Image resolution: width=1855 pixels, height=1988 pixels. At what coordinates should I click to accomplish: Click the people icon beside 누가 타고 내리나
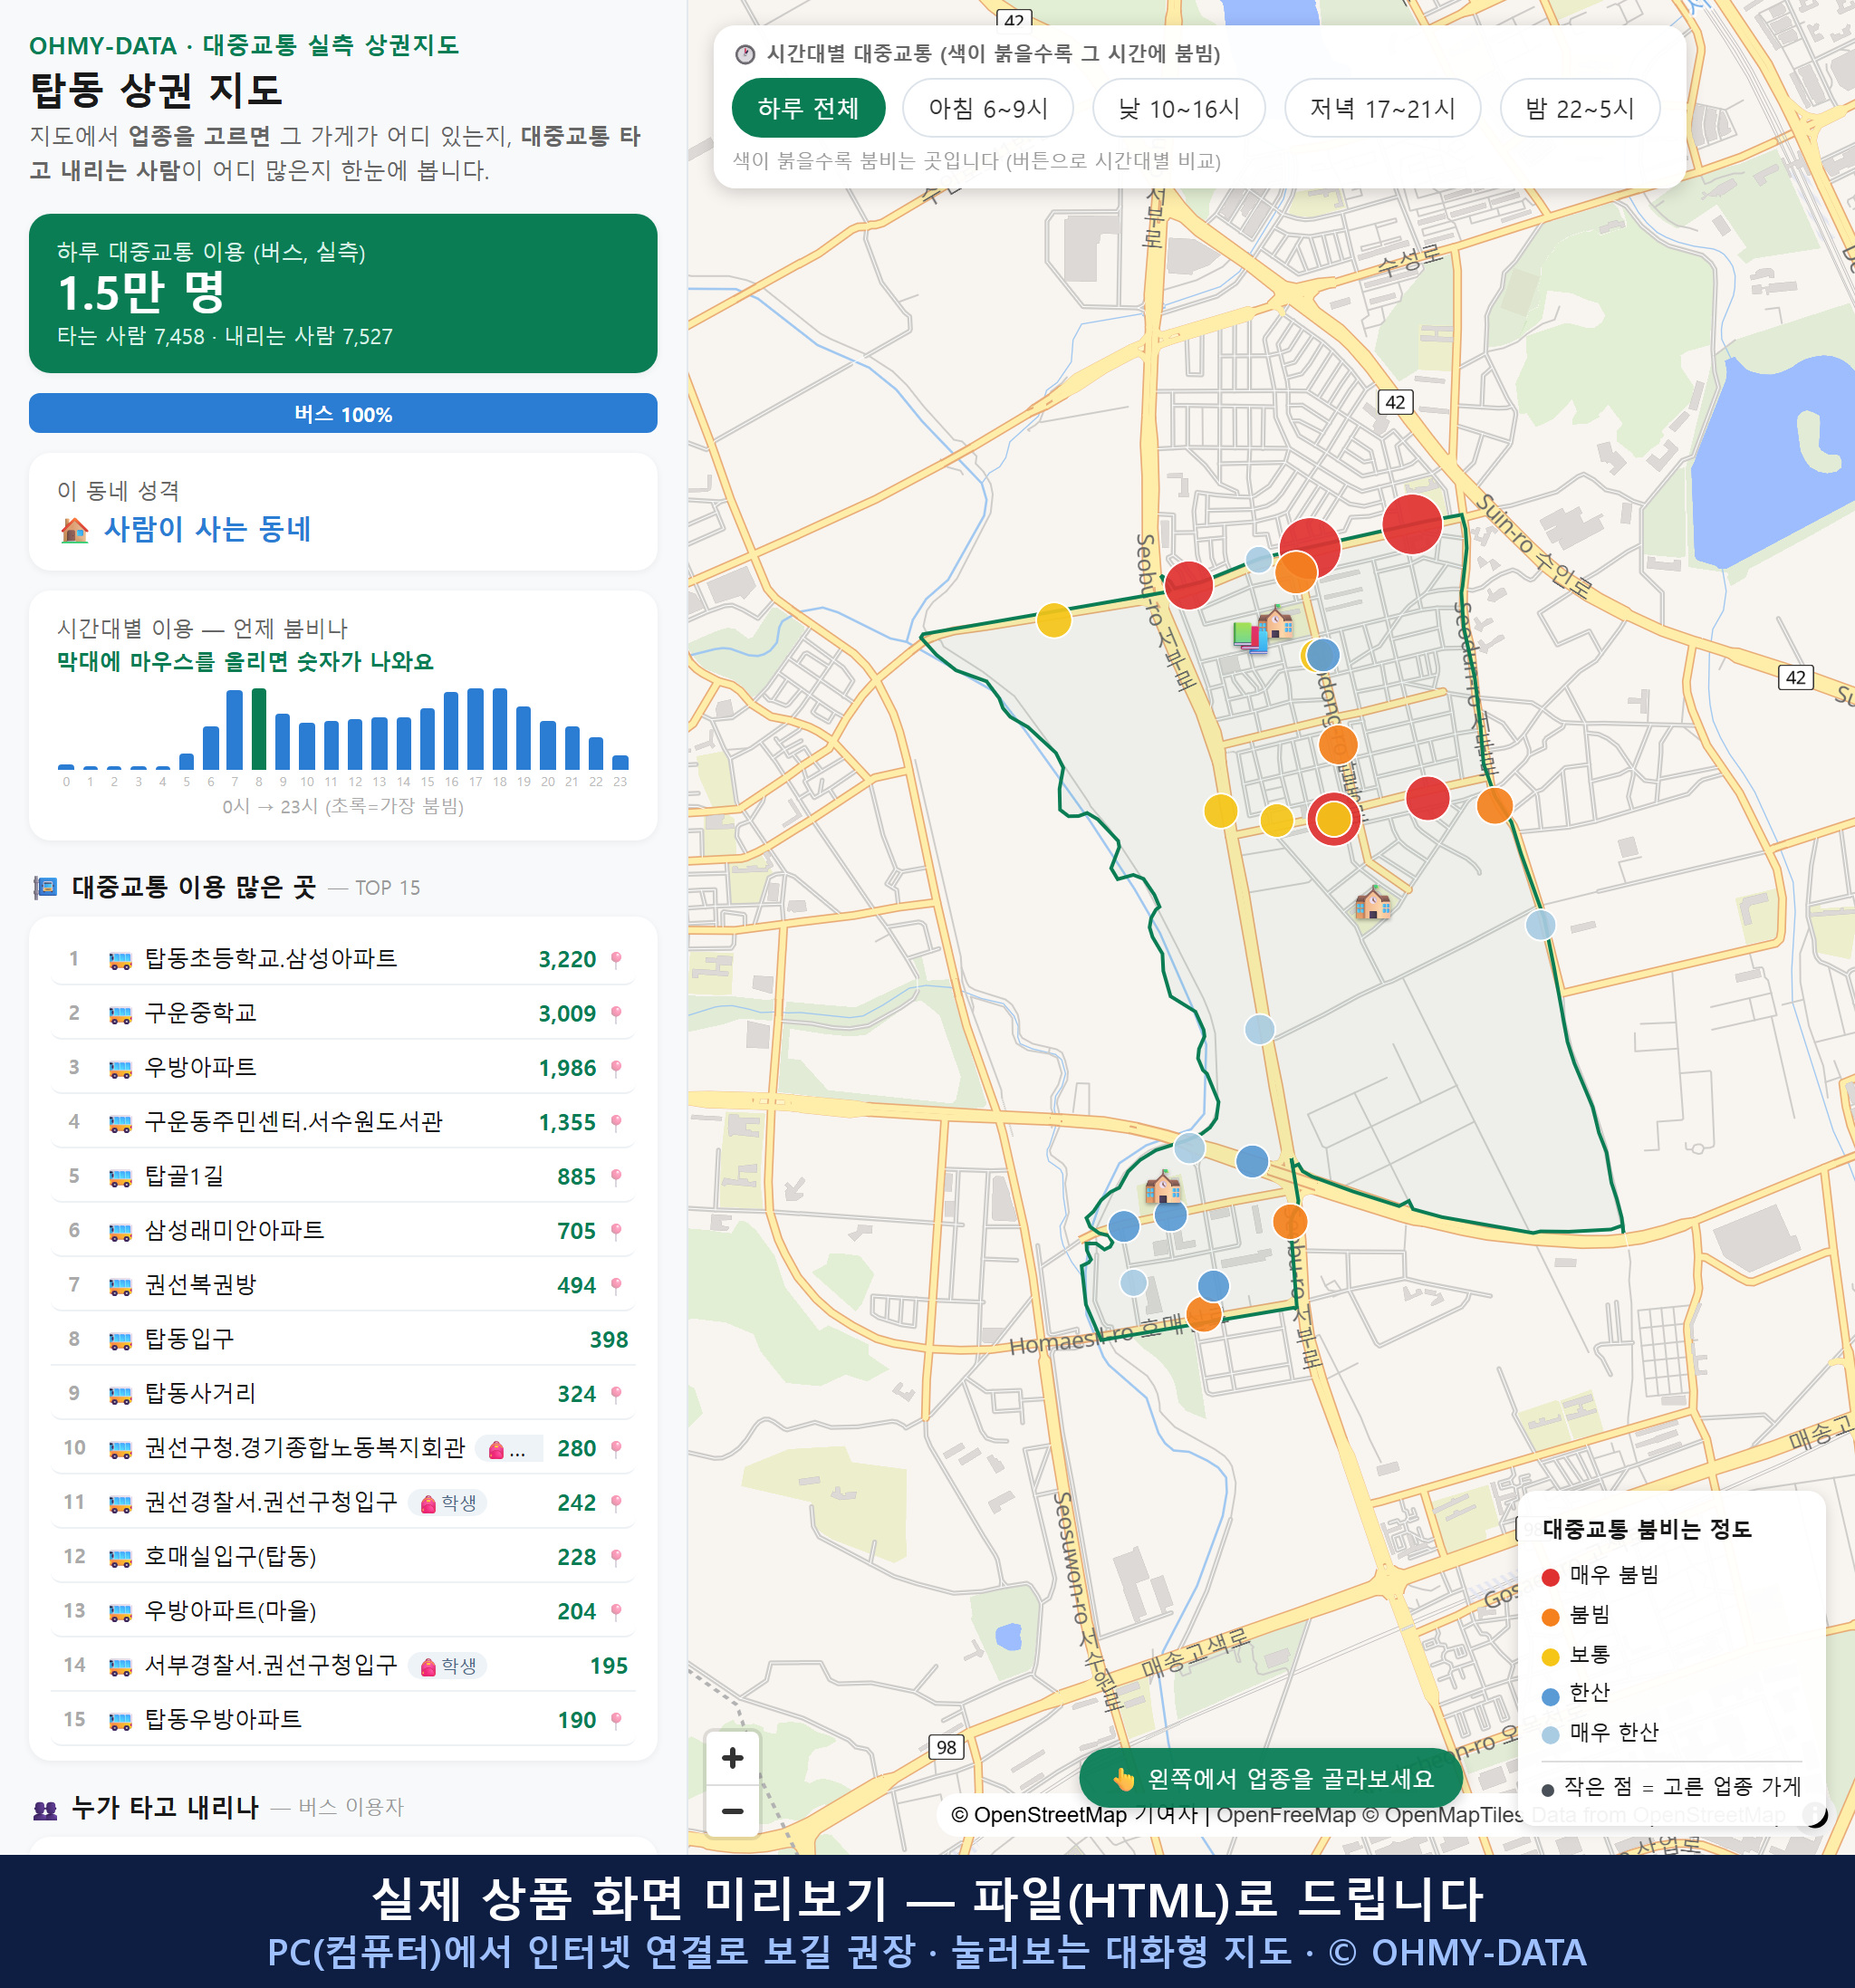pyautogui.click(x=45, y=1809)
